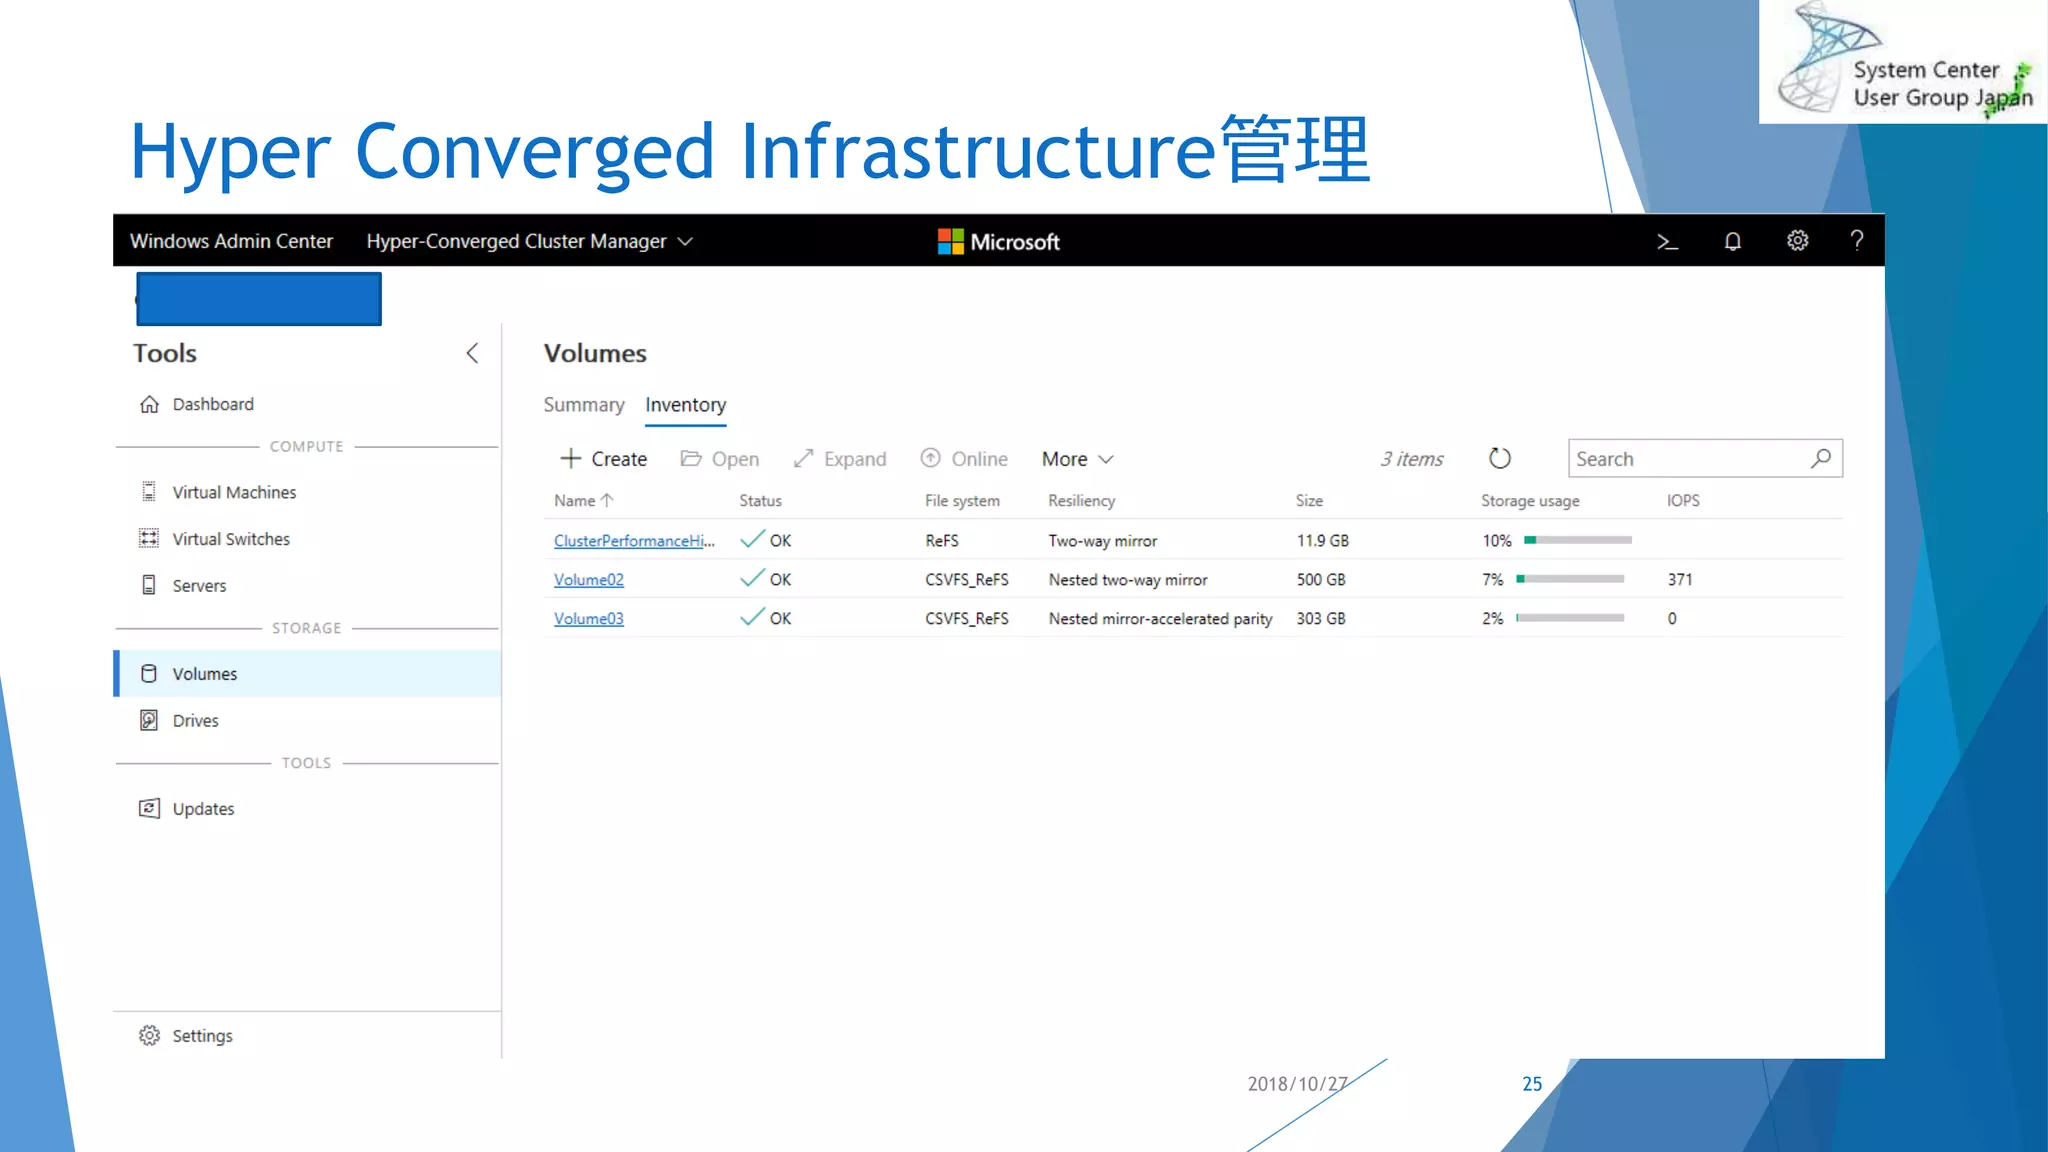Screen dimensions: 2048x1152
Task: Click the Volume02 OK checkmark icon
Action: point(752,578)
